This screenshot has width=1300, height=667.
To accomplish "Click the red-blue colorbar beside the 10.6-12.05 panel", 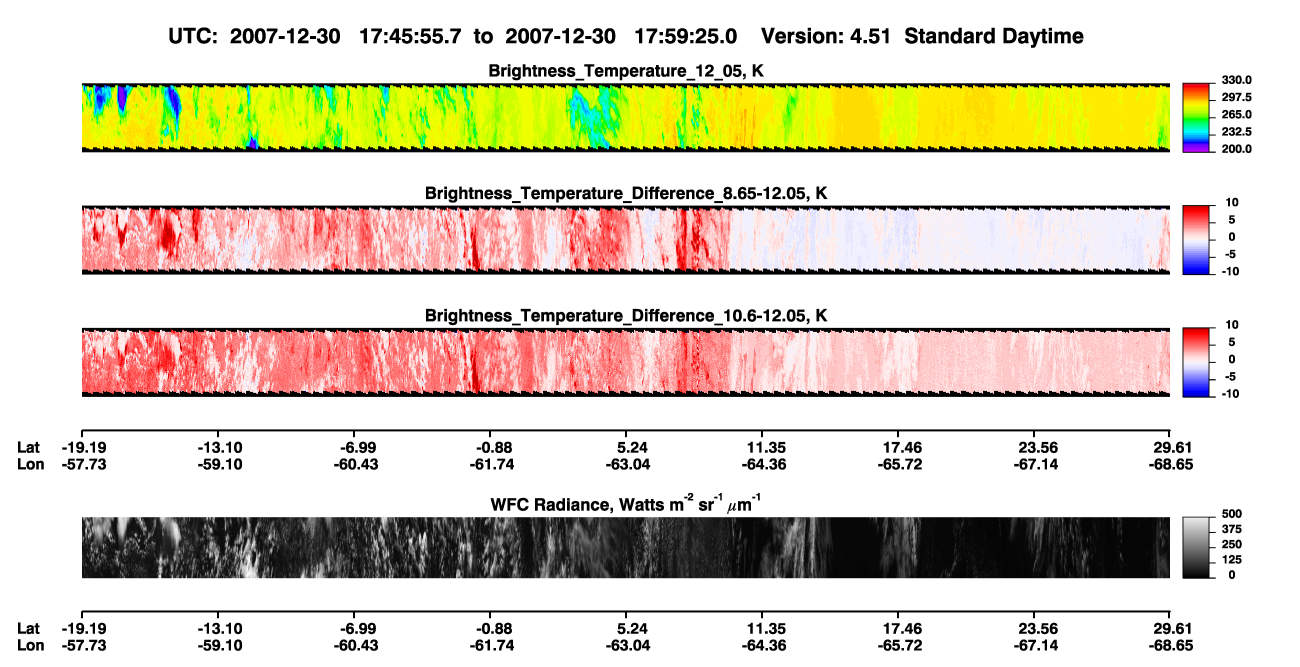I will point(1197,362).
